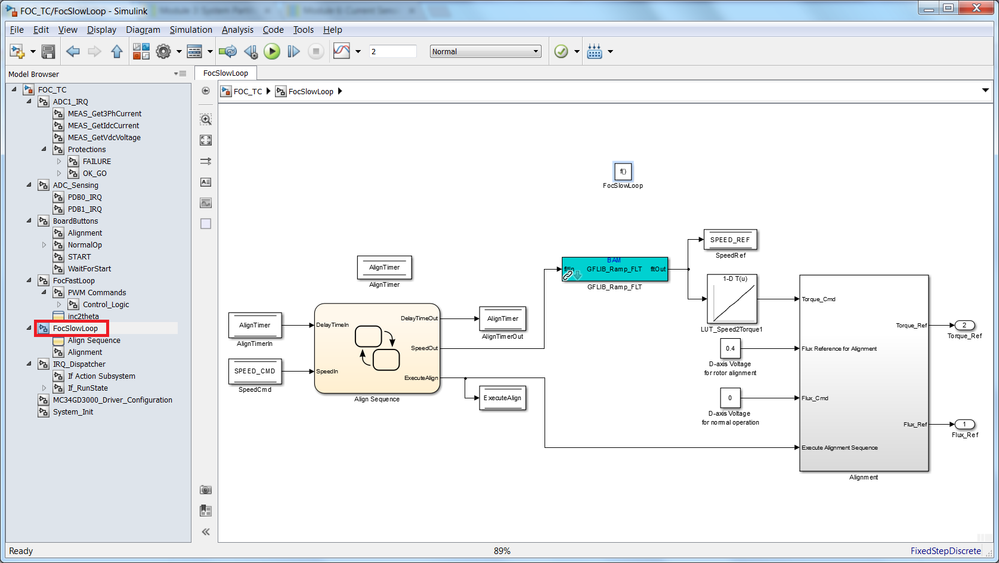Hide the Model Browser with chevrons
This screenshot has width=999, height=563.
(206, 532)
